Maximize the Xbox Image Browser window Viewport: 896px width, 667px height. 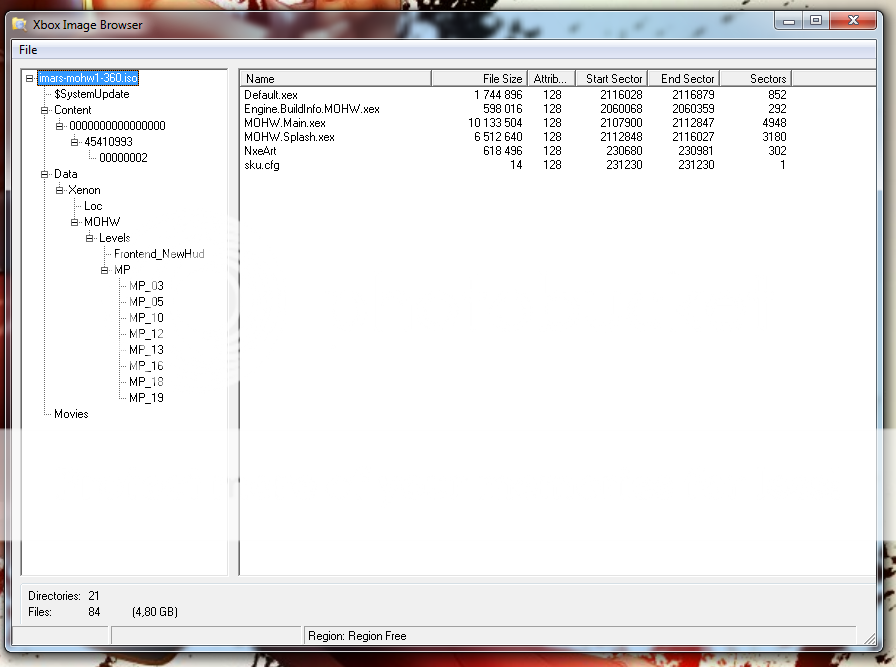[x=816, y=20]
